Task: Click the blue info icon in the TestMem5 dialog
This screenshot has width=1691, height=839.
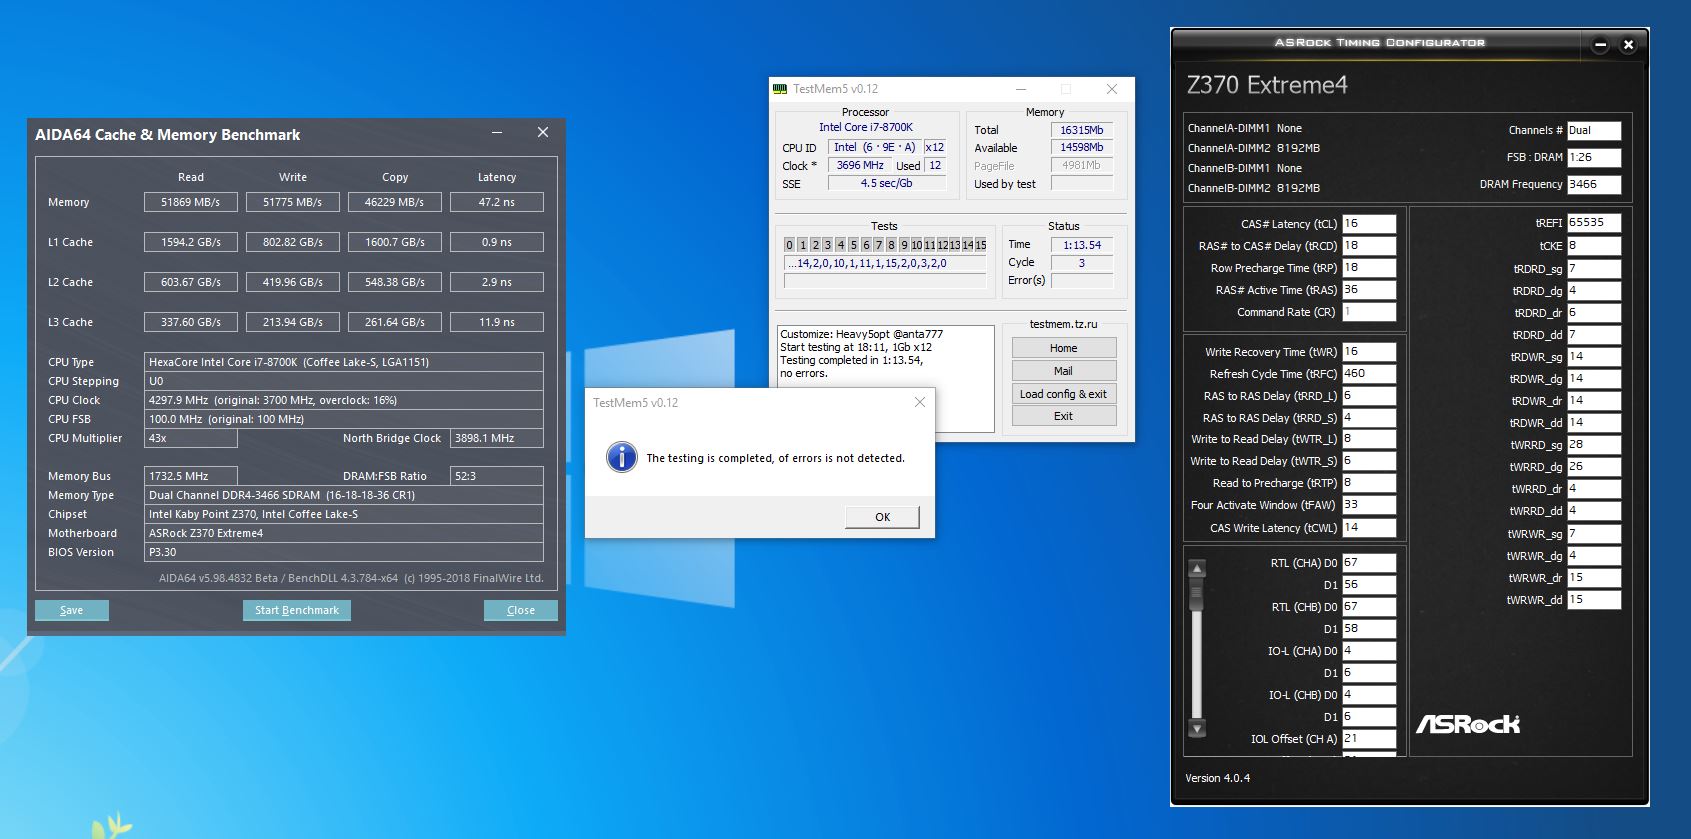Action: click(x=622, y=458)
